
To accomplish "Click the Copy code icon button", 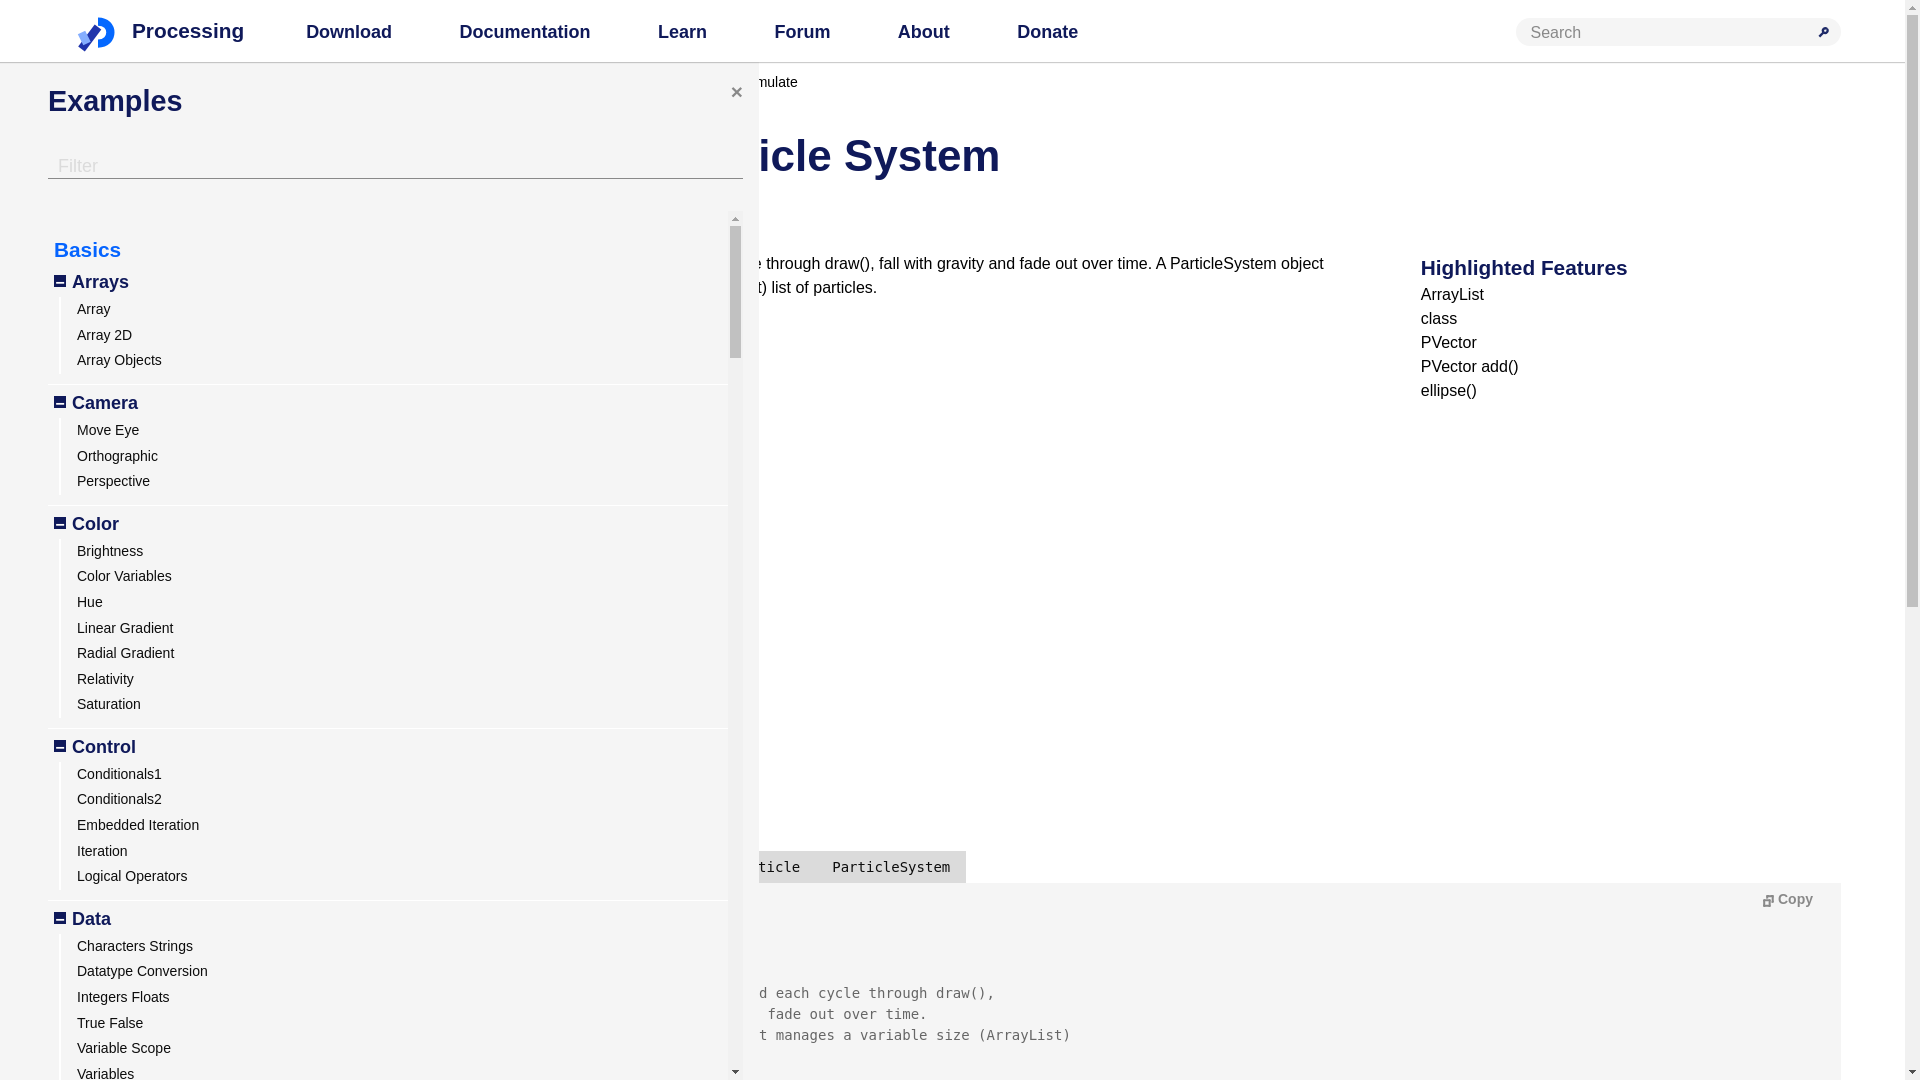I will (1787, 899).
